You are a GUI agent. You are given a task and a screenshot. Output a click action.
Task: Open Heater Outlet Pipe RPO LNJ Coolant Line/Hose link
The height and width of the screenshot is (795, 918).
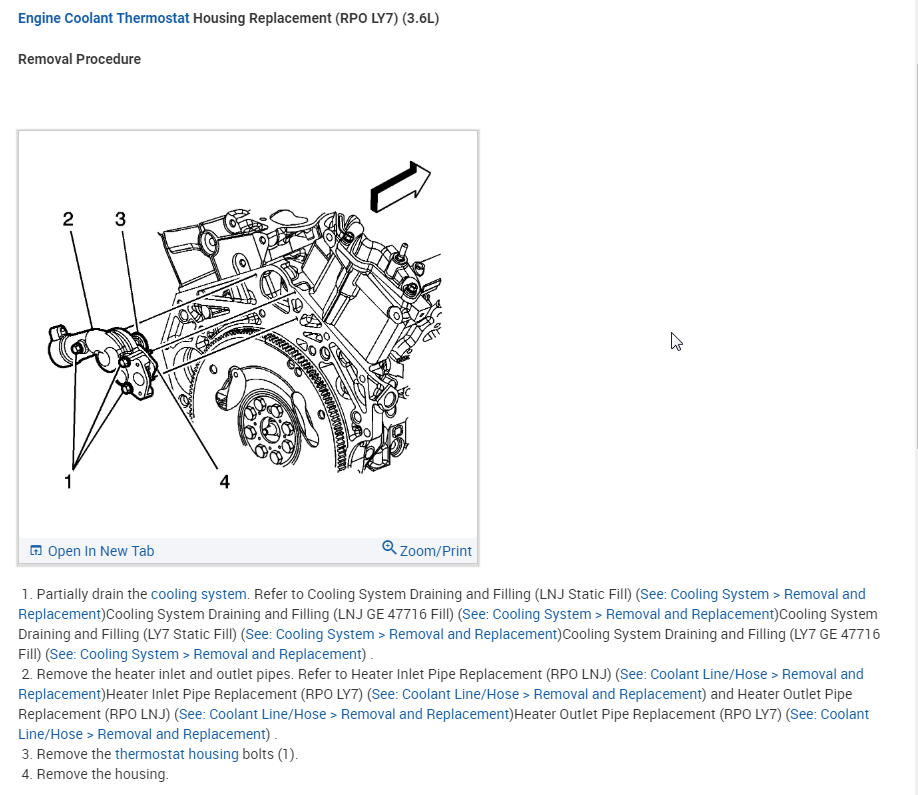coord(344,714)
